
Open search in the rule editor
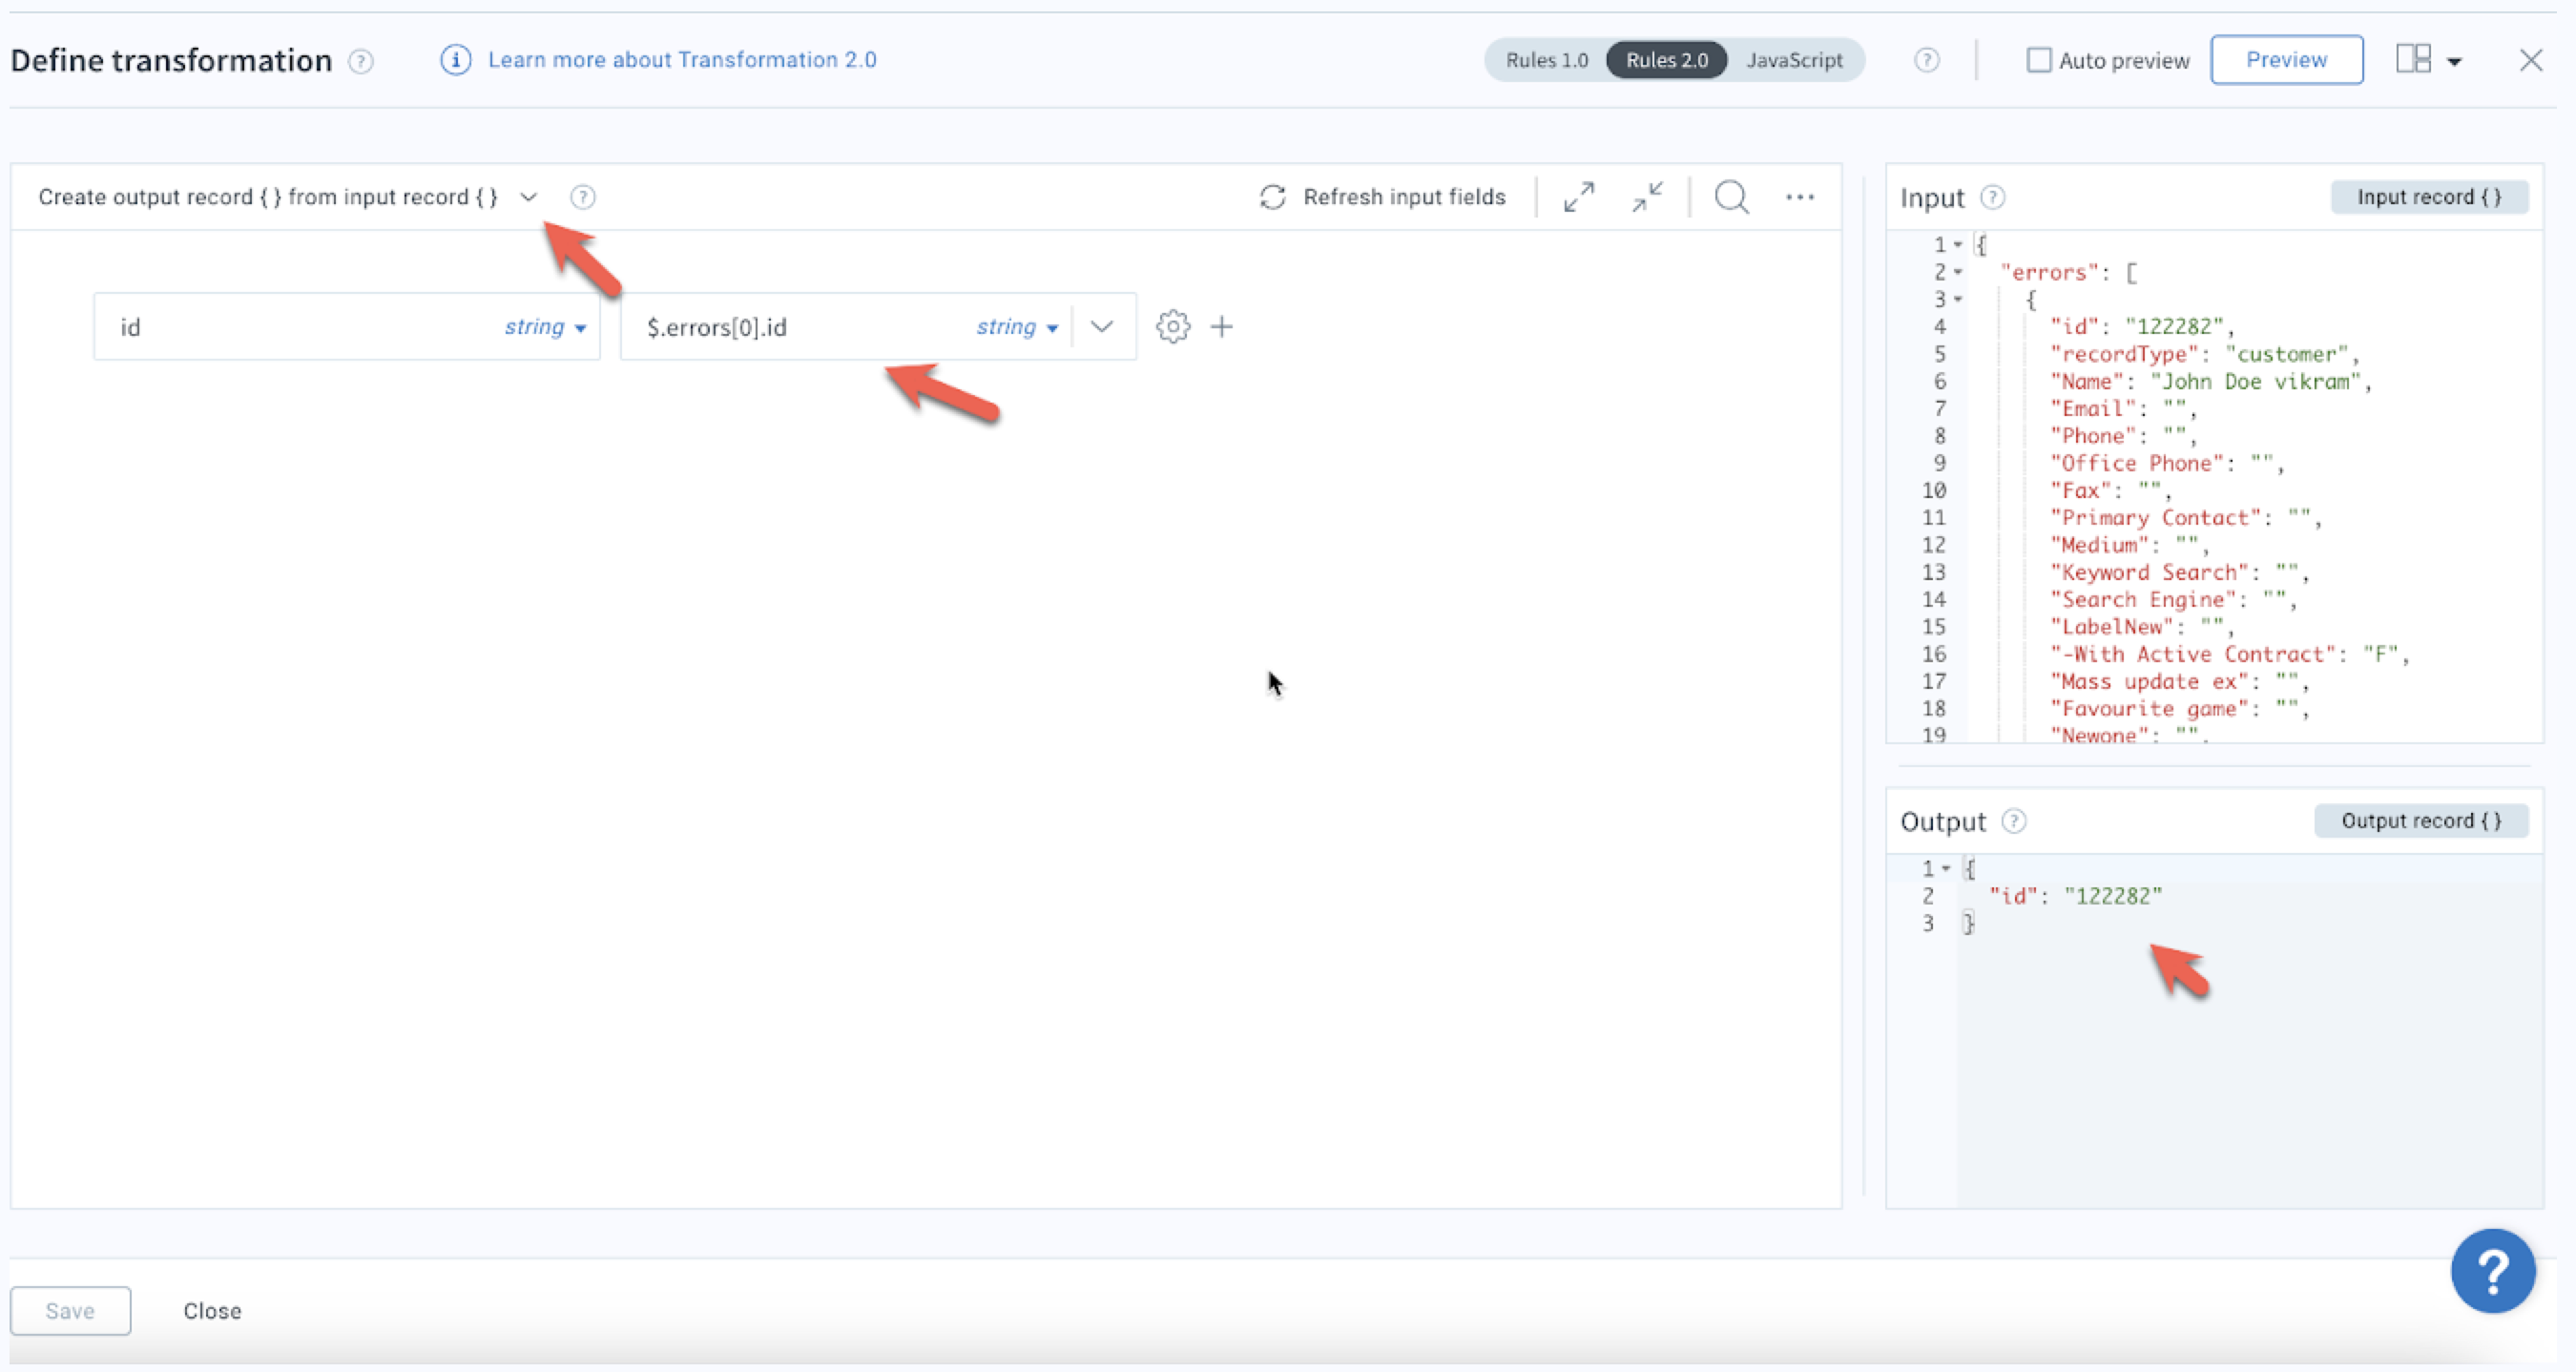[1732, 197]
